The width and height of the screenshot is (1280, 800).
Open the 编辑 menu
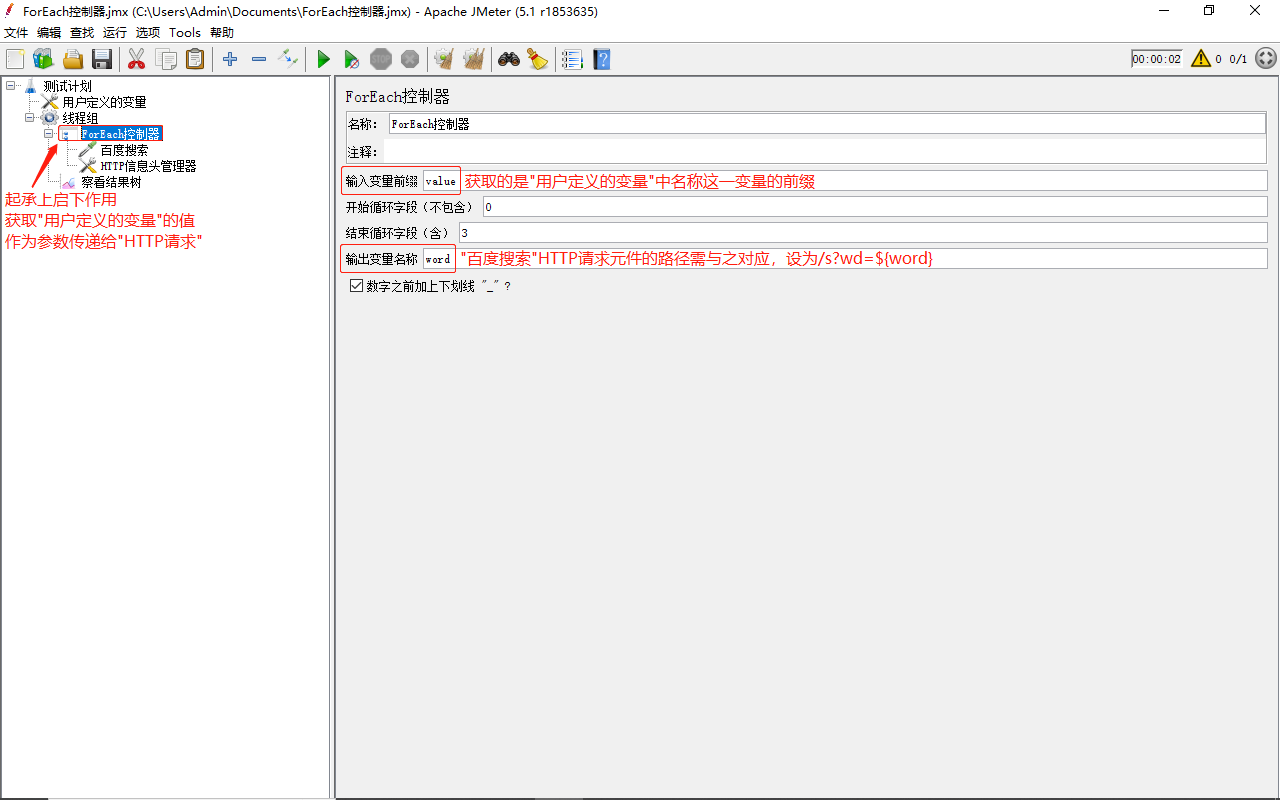click(x=49, y=33)
